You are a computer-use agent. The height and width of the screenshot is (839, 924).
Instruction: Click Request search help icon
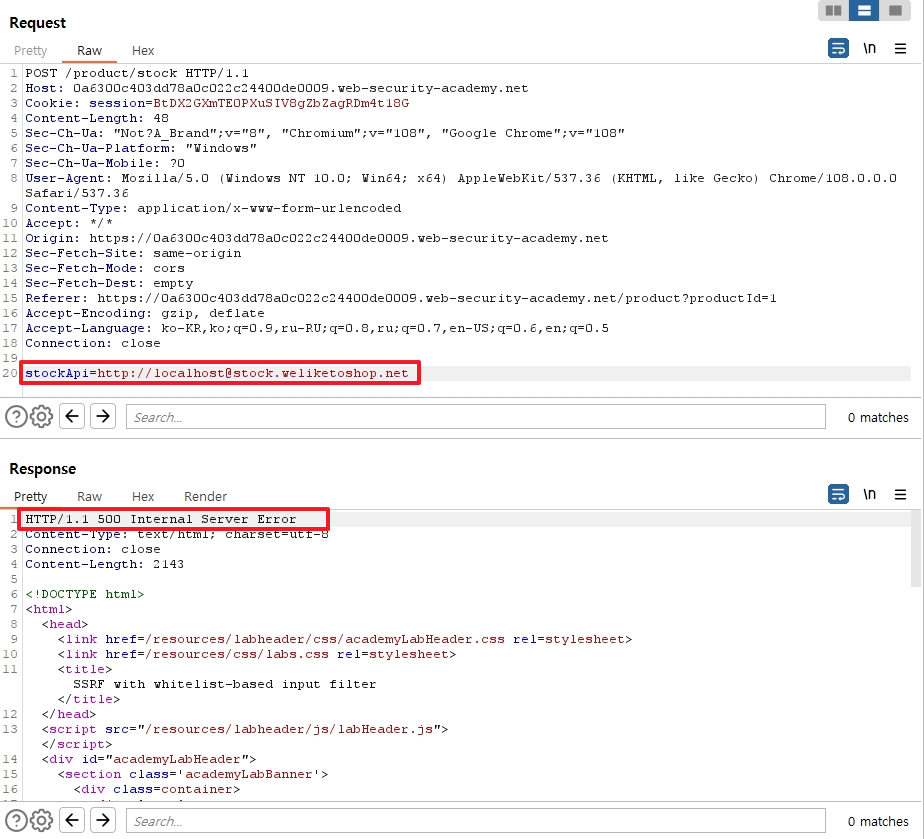(16, 417)
